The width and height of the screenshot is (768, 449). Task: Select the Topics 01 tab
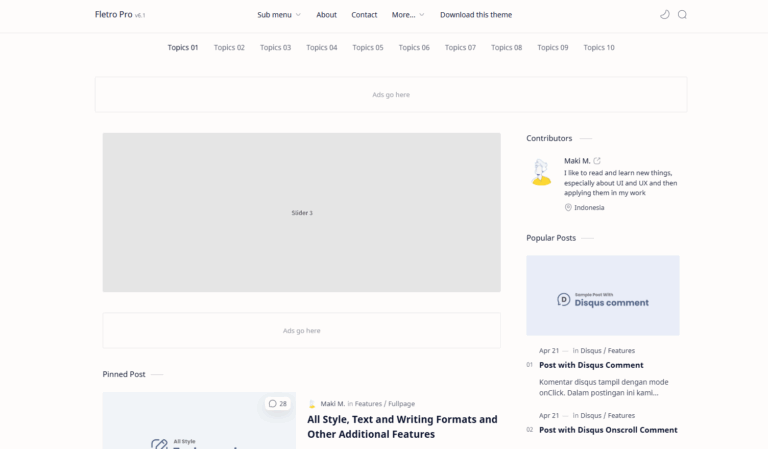183,48
